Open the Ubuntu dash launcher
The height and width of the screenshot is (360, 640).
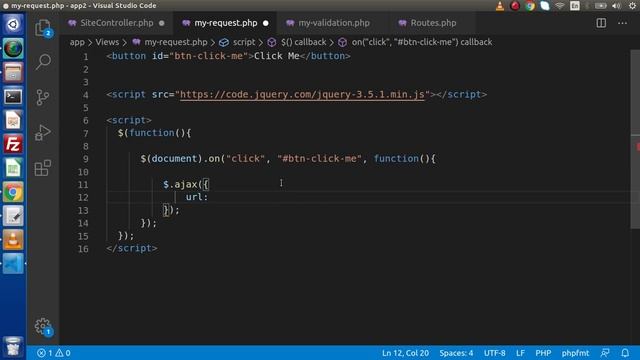[x=13, y=24]
